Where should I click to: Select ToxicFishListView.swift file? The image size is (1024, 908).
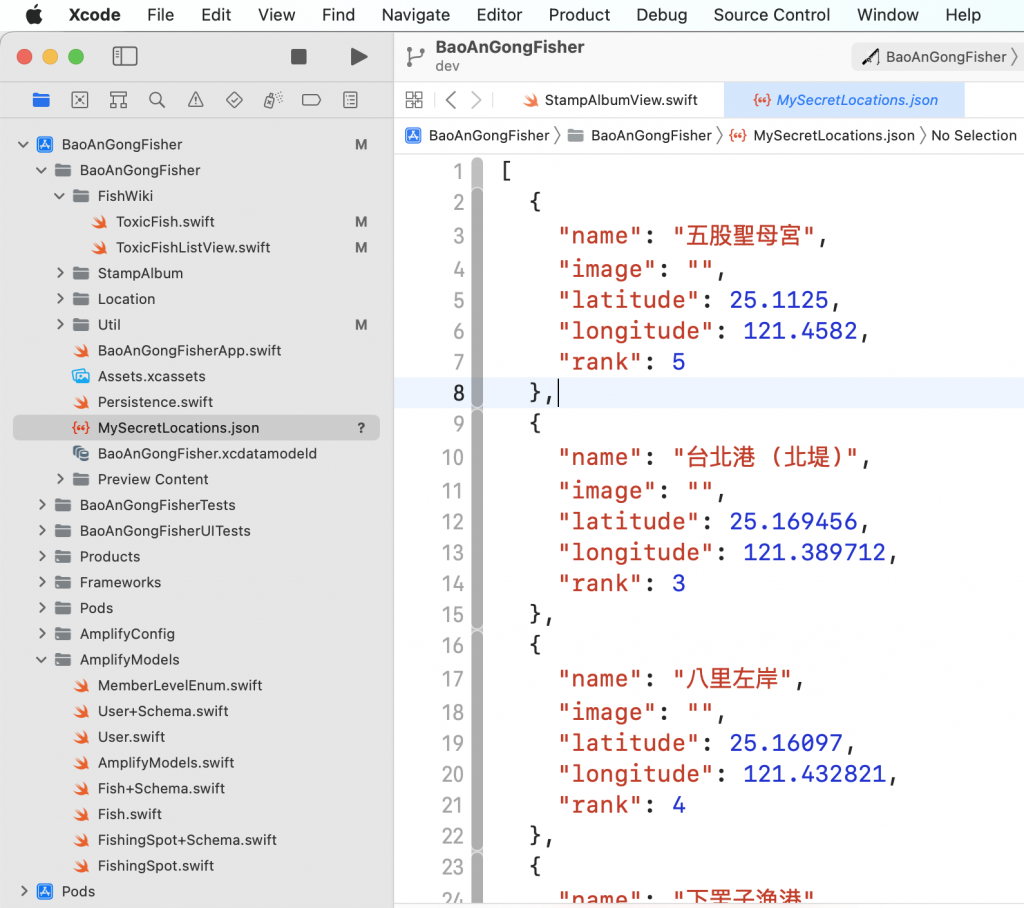[x=193, y=248]
